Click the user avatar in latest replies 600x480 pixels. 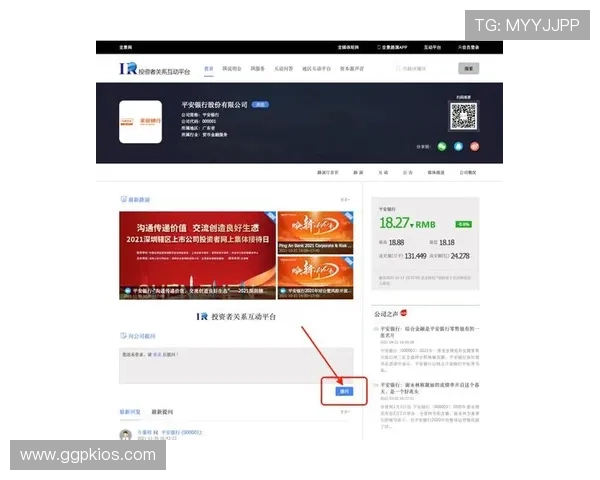(x=126, y=435)
